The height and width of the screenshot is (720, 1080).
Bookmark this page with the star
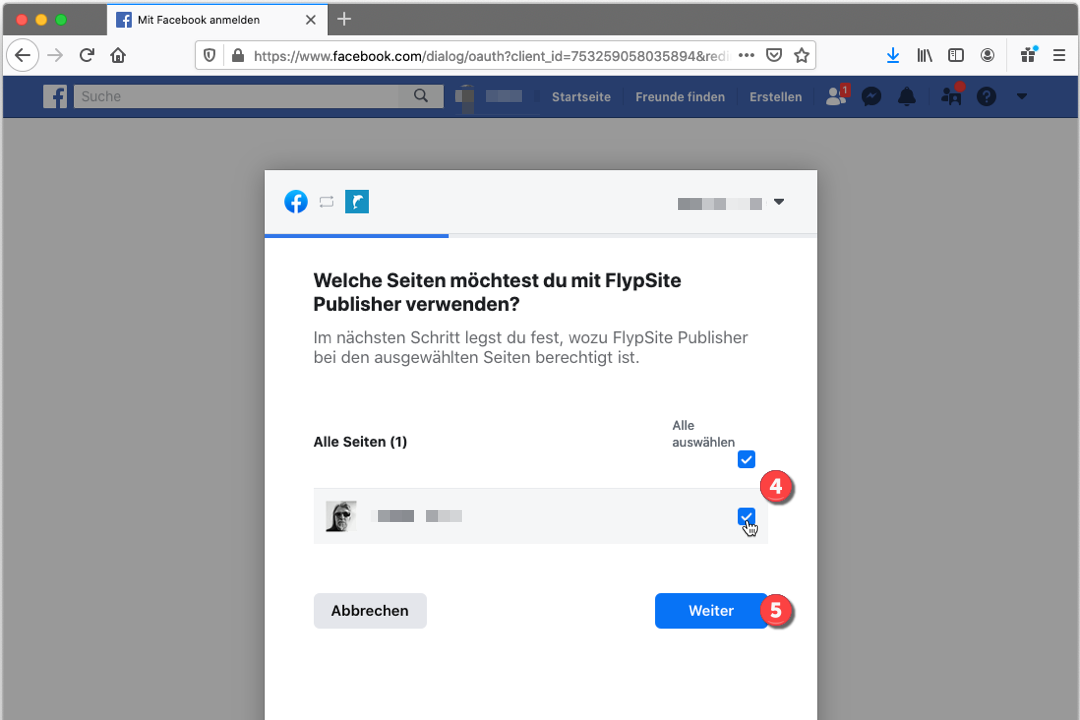tap(801, 56)
